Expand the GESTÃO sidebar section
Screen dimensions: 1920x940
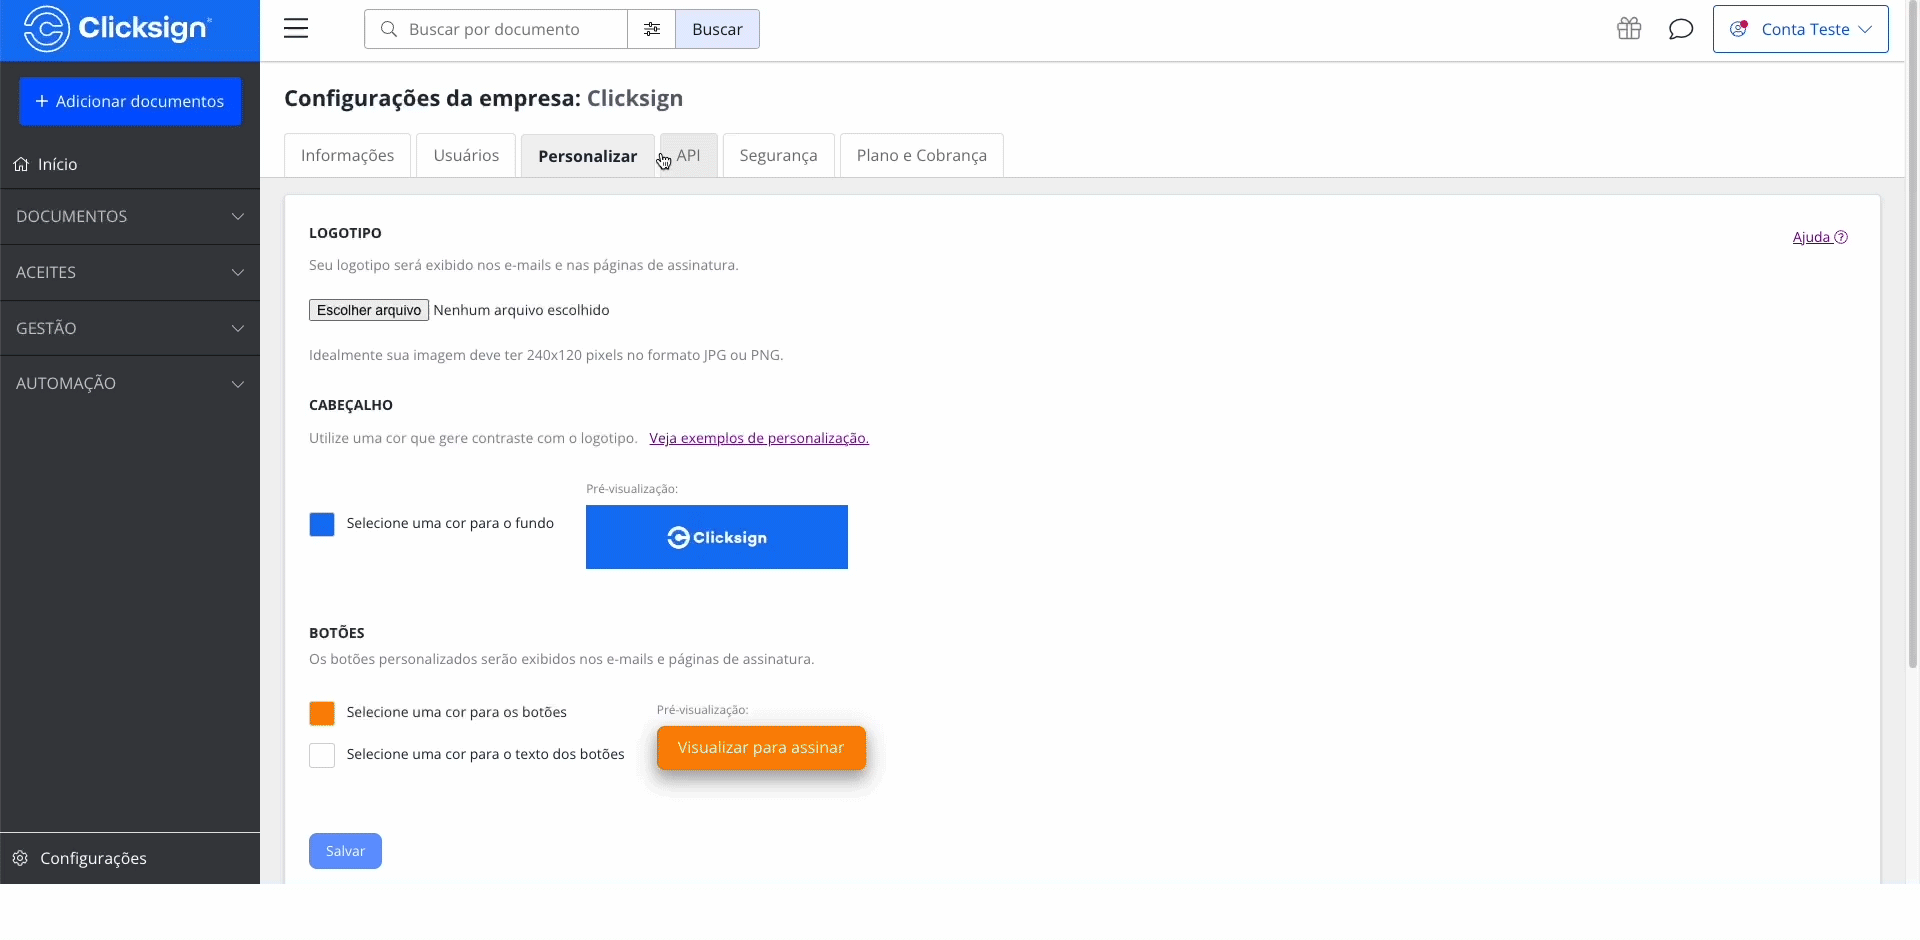(130, 328)
